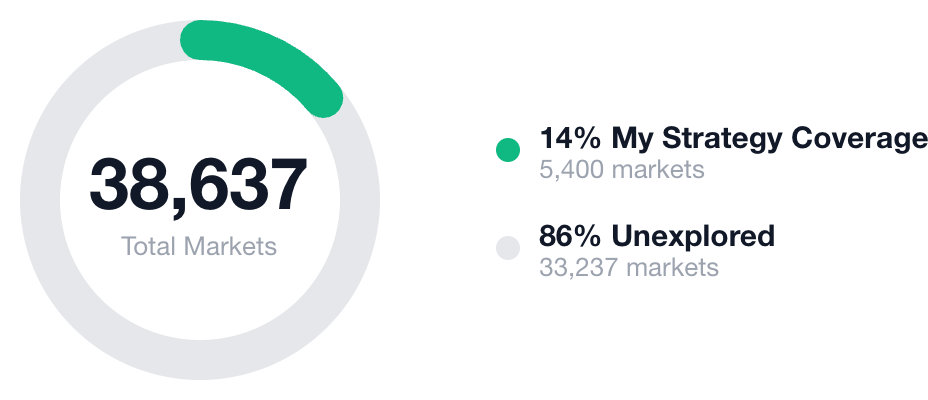
Task: Click the left side of the gray ring
Action: (x=40, y=200)
